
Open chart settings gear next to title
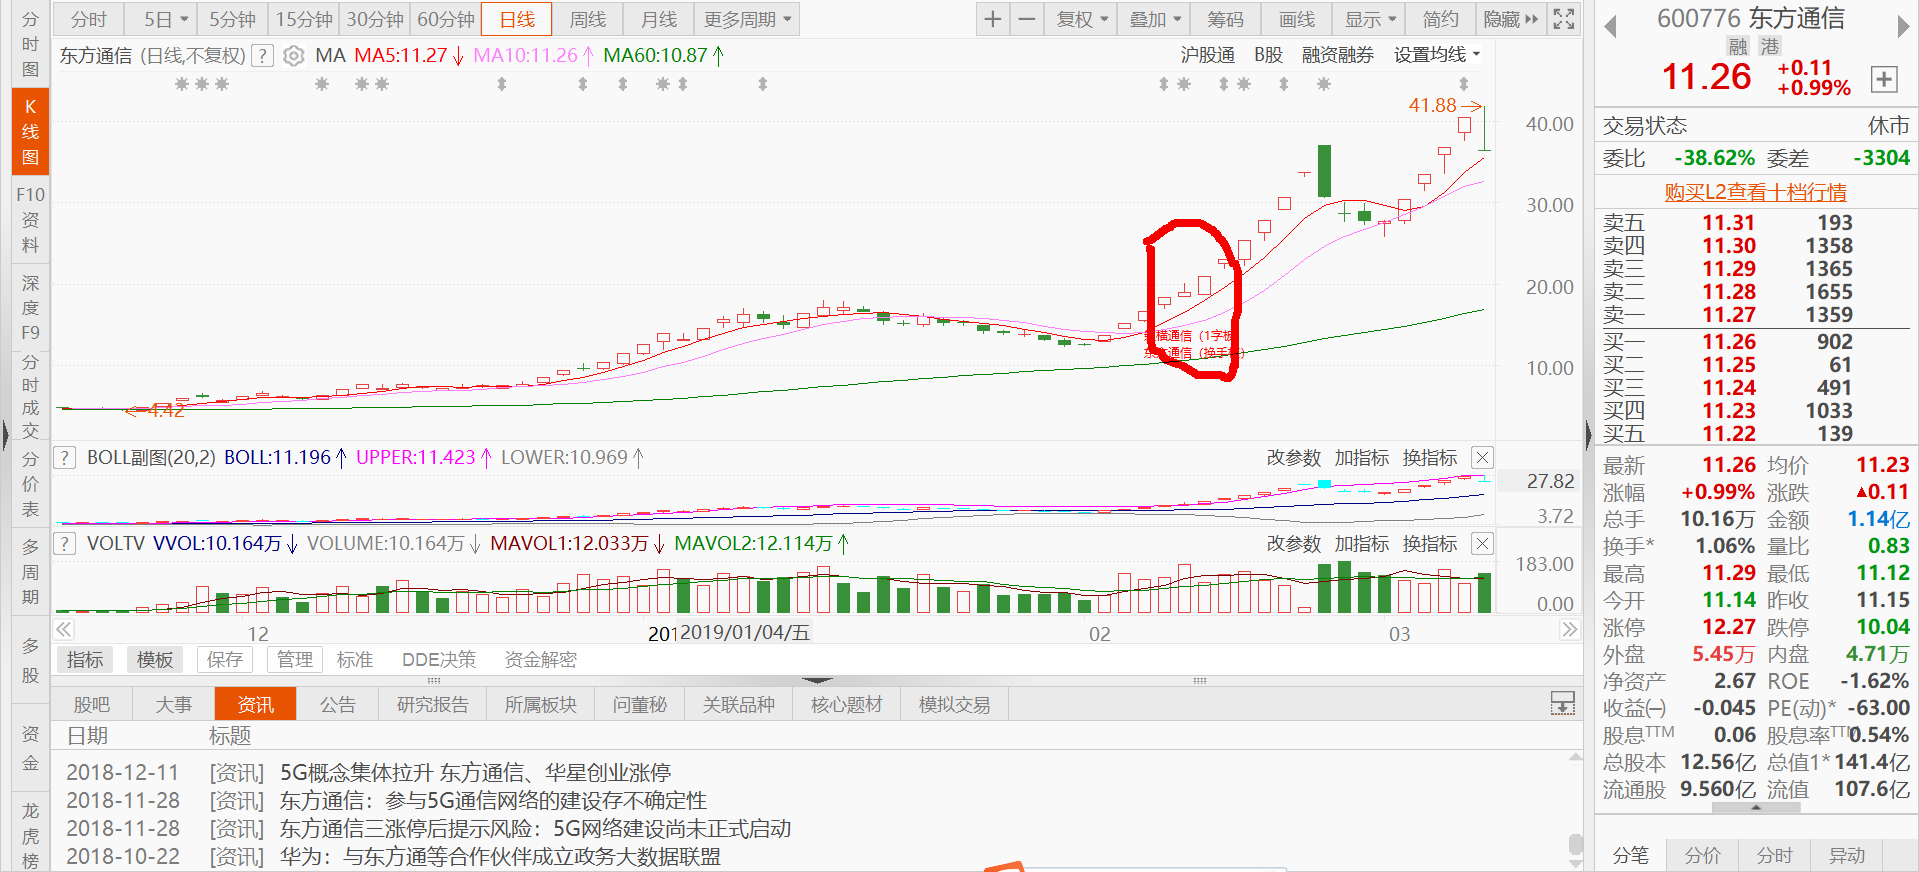click(294, 56)
